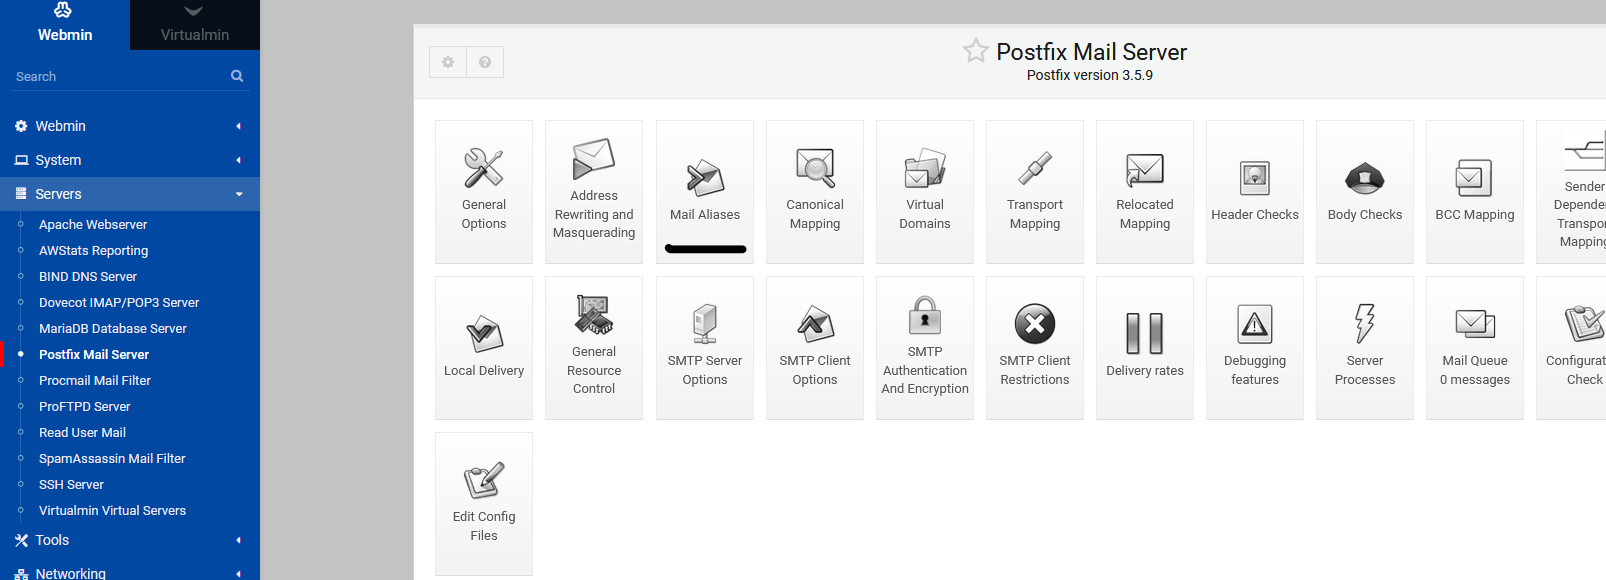Open Edit Config Files
The image size is (1606, 580).
tap(484, 504)
